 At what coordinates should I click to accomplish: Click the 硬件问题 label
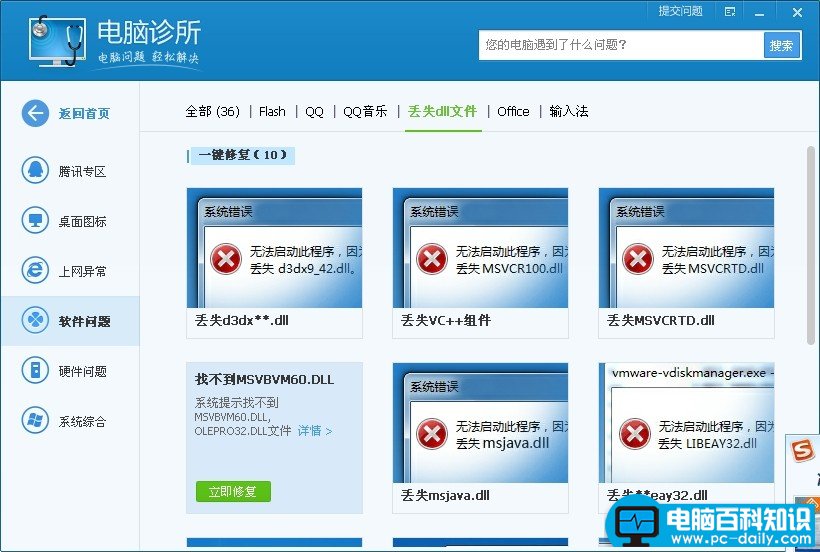coord(83,371)
